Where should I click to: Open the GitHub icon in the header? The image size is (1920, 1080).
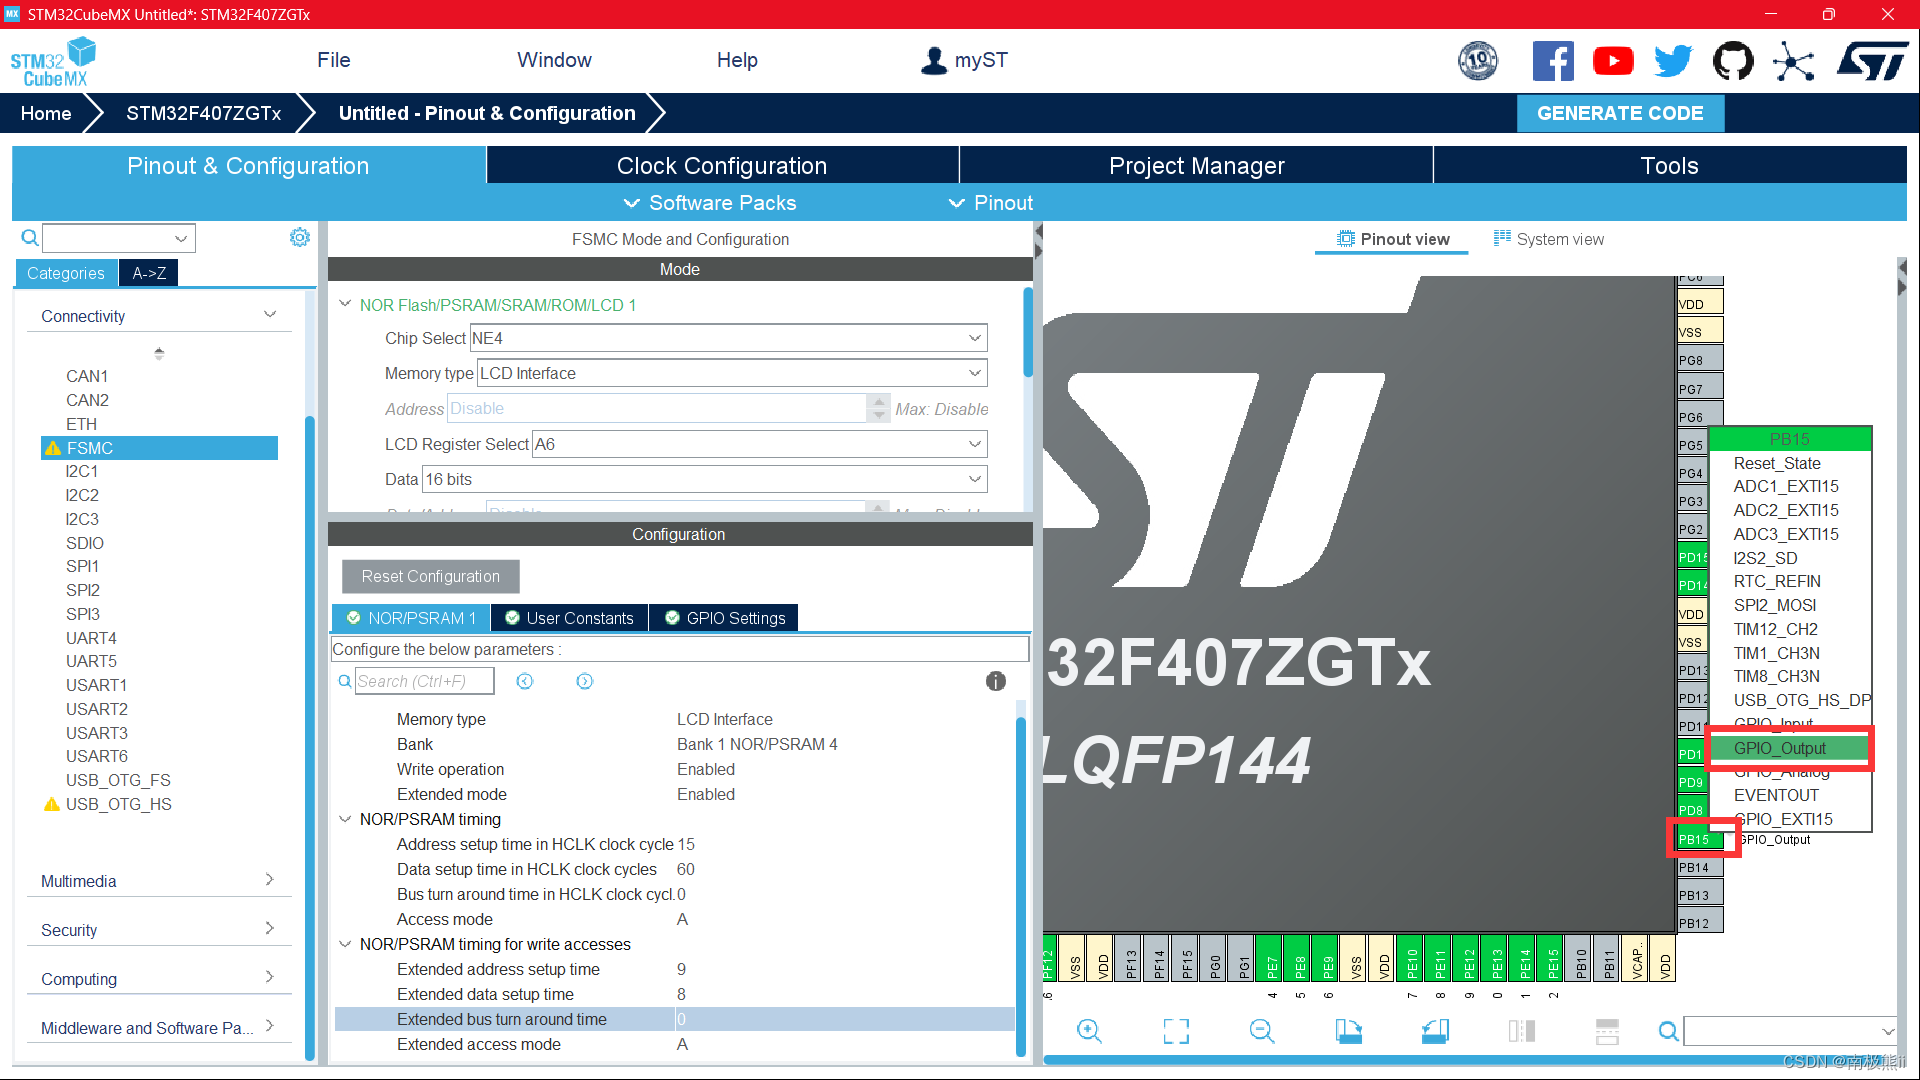[x=1733, y=60]
